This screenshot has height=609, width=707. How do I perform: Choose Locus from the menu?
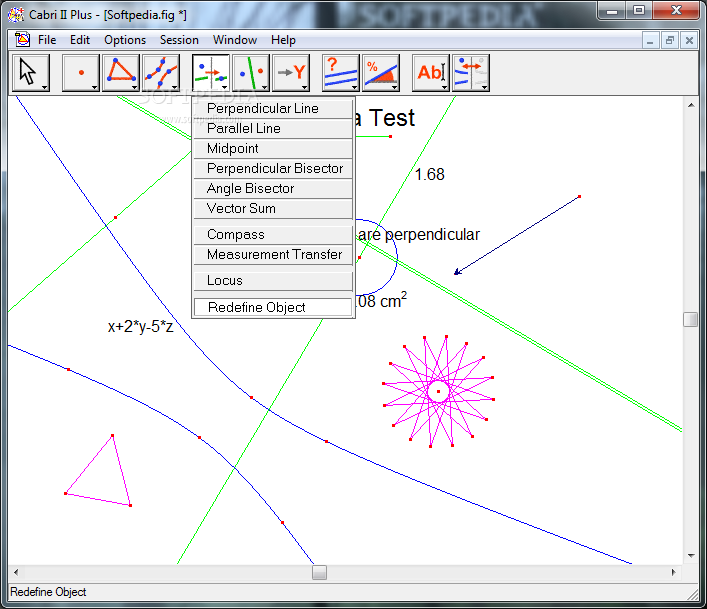pyautogui.click(x=273, y=281)
